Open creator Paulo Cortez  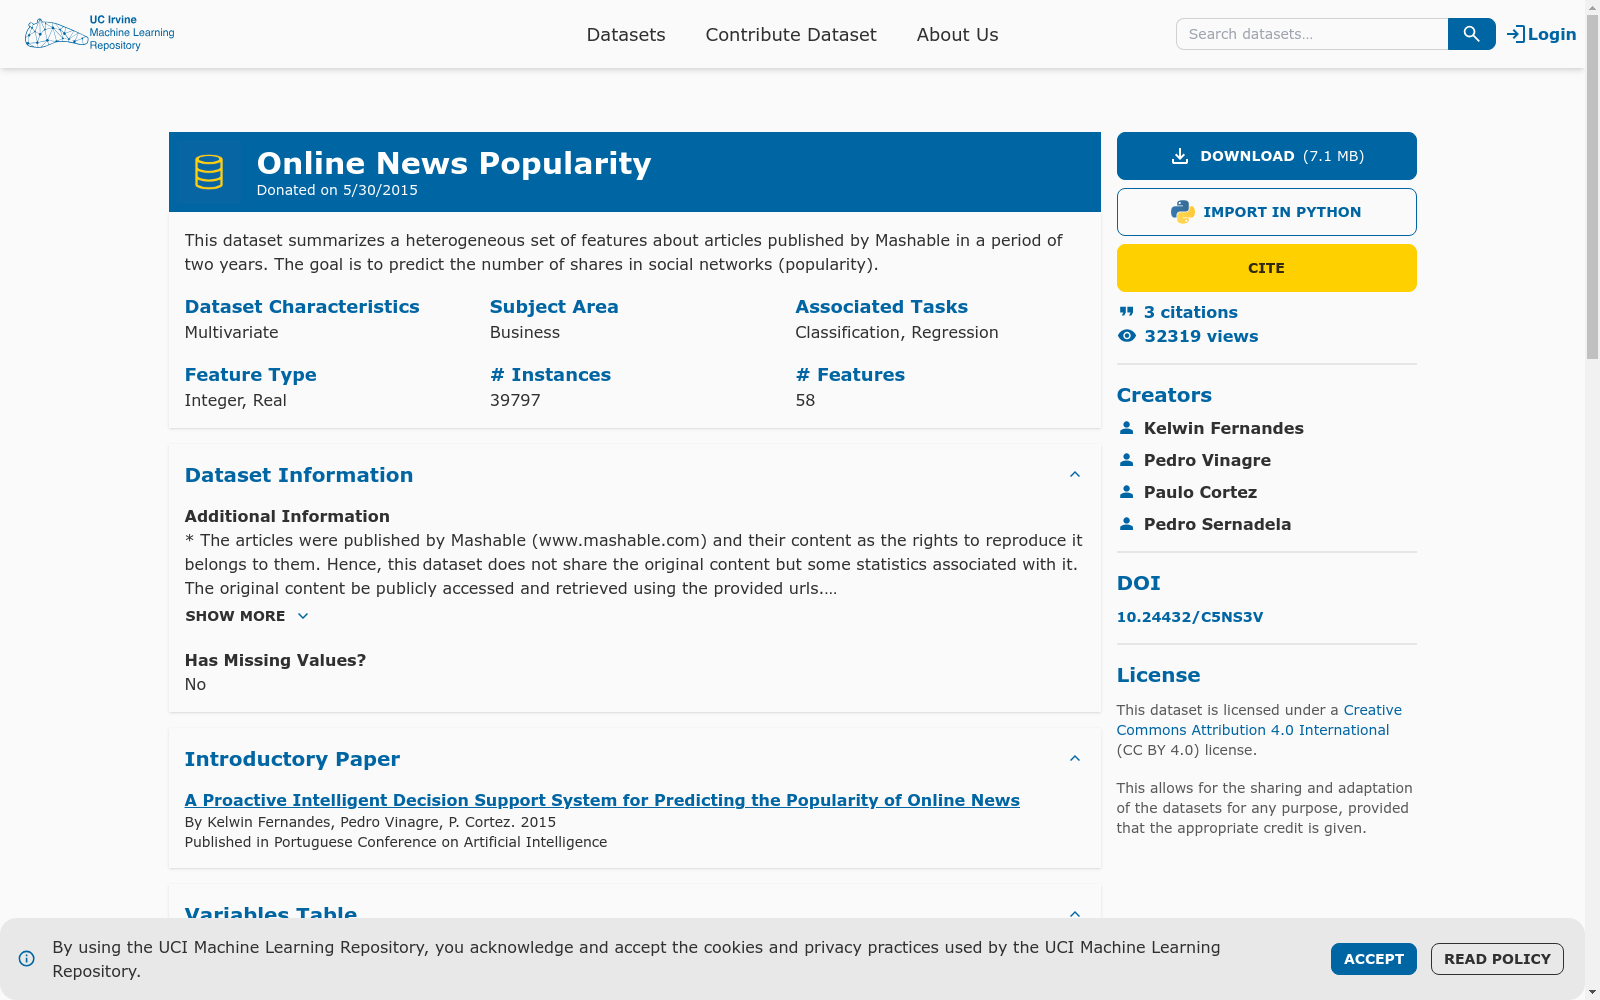(1200, 492)
